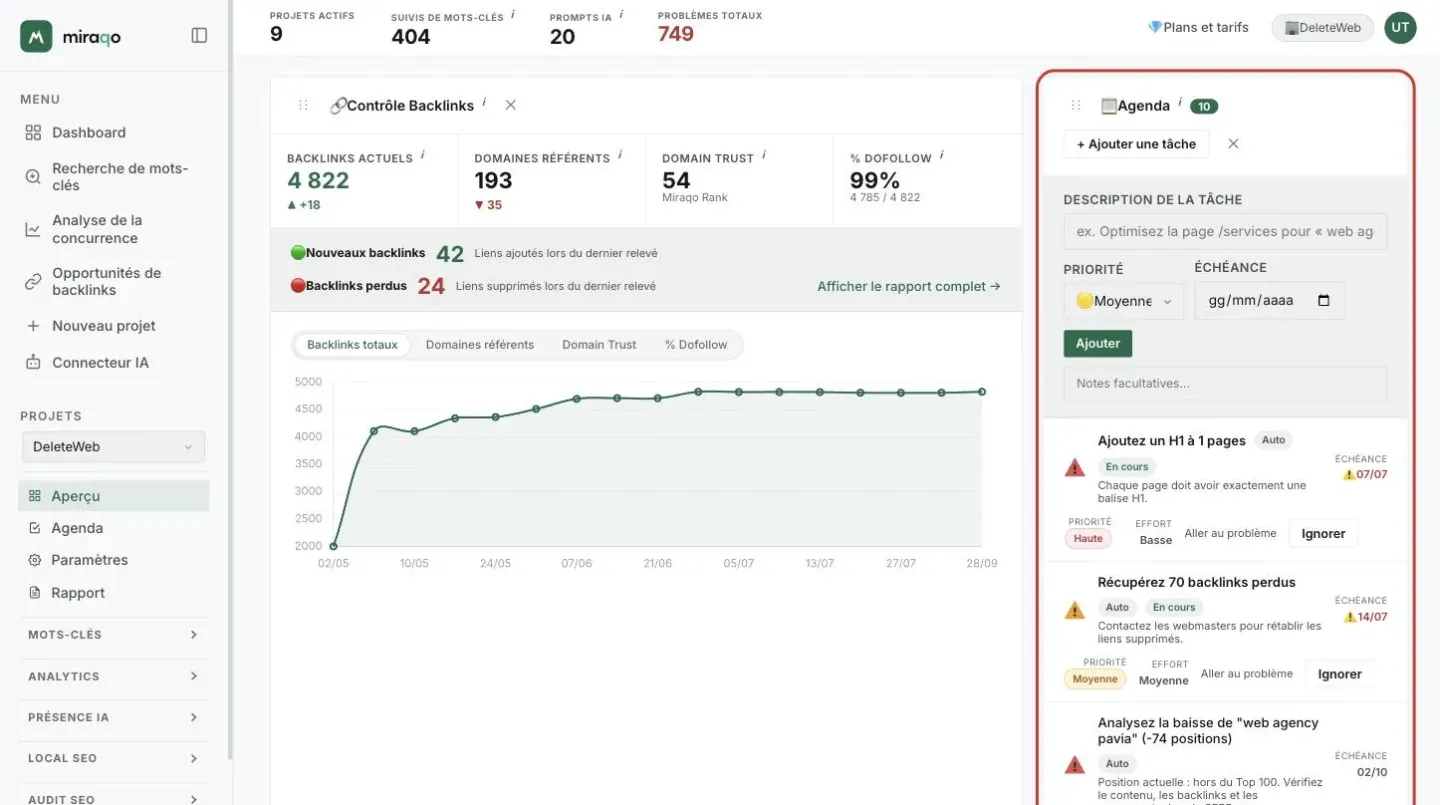
Task: Expand the PRÉSENCE IA section
Action: pyautogui.click(x=113, y=718)
